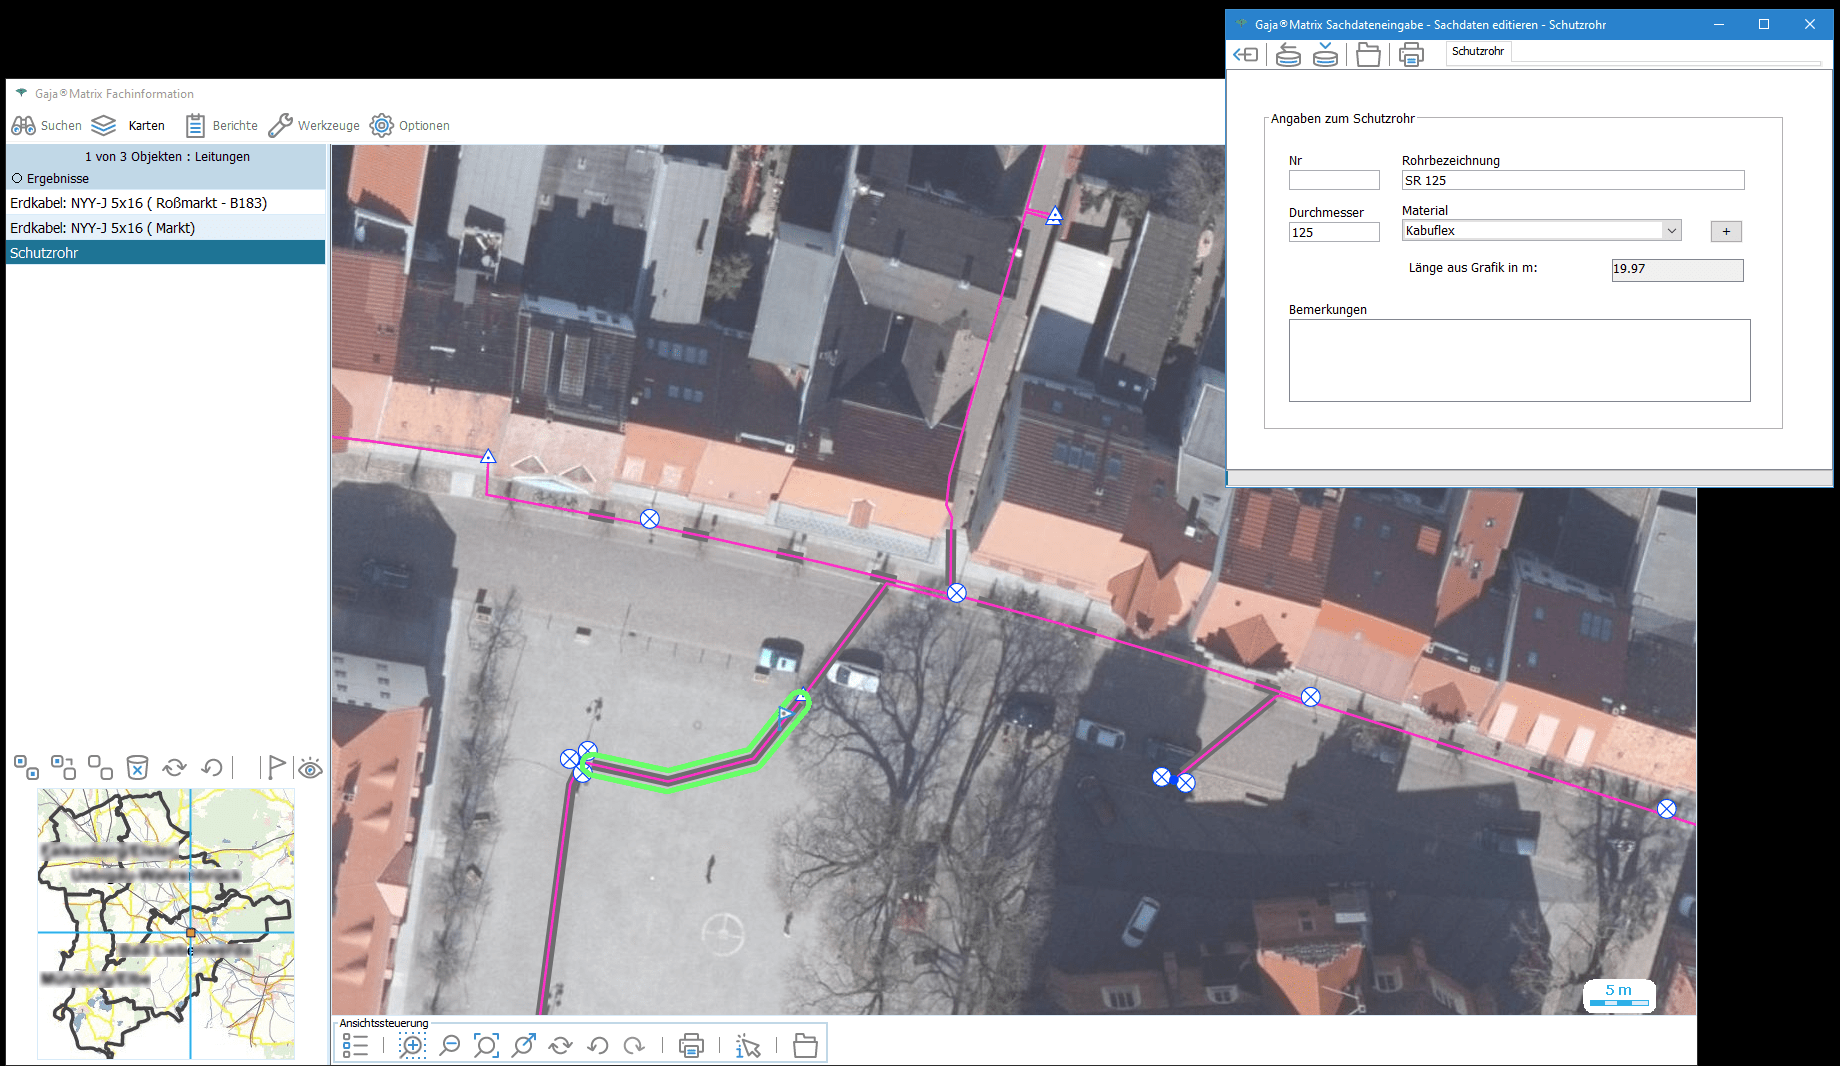Toggle the legend list icon in Ansichtssteuerung
Viewport: 1840px width, 1066px height.
tap(355, 1046)
